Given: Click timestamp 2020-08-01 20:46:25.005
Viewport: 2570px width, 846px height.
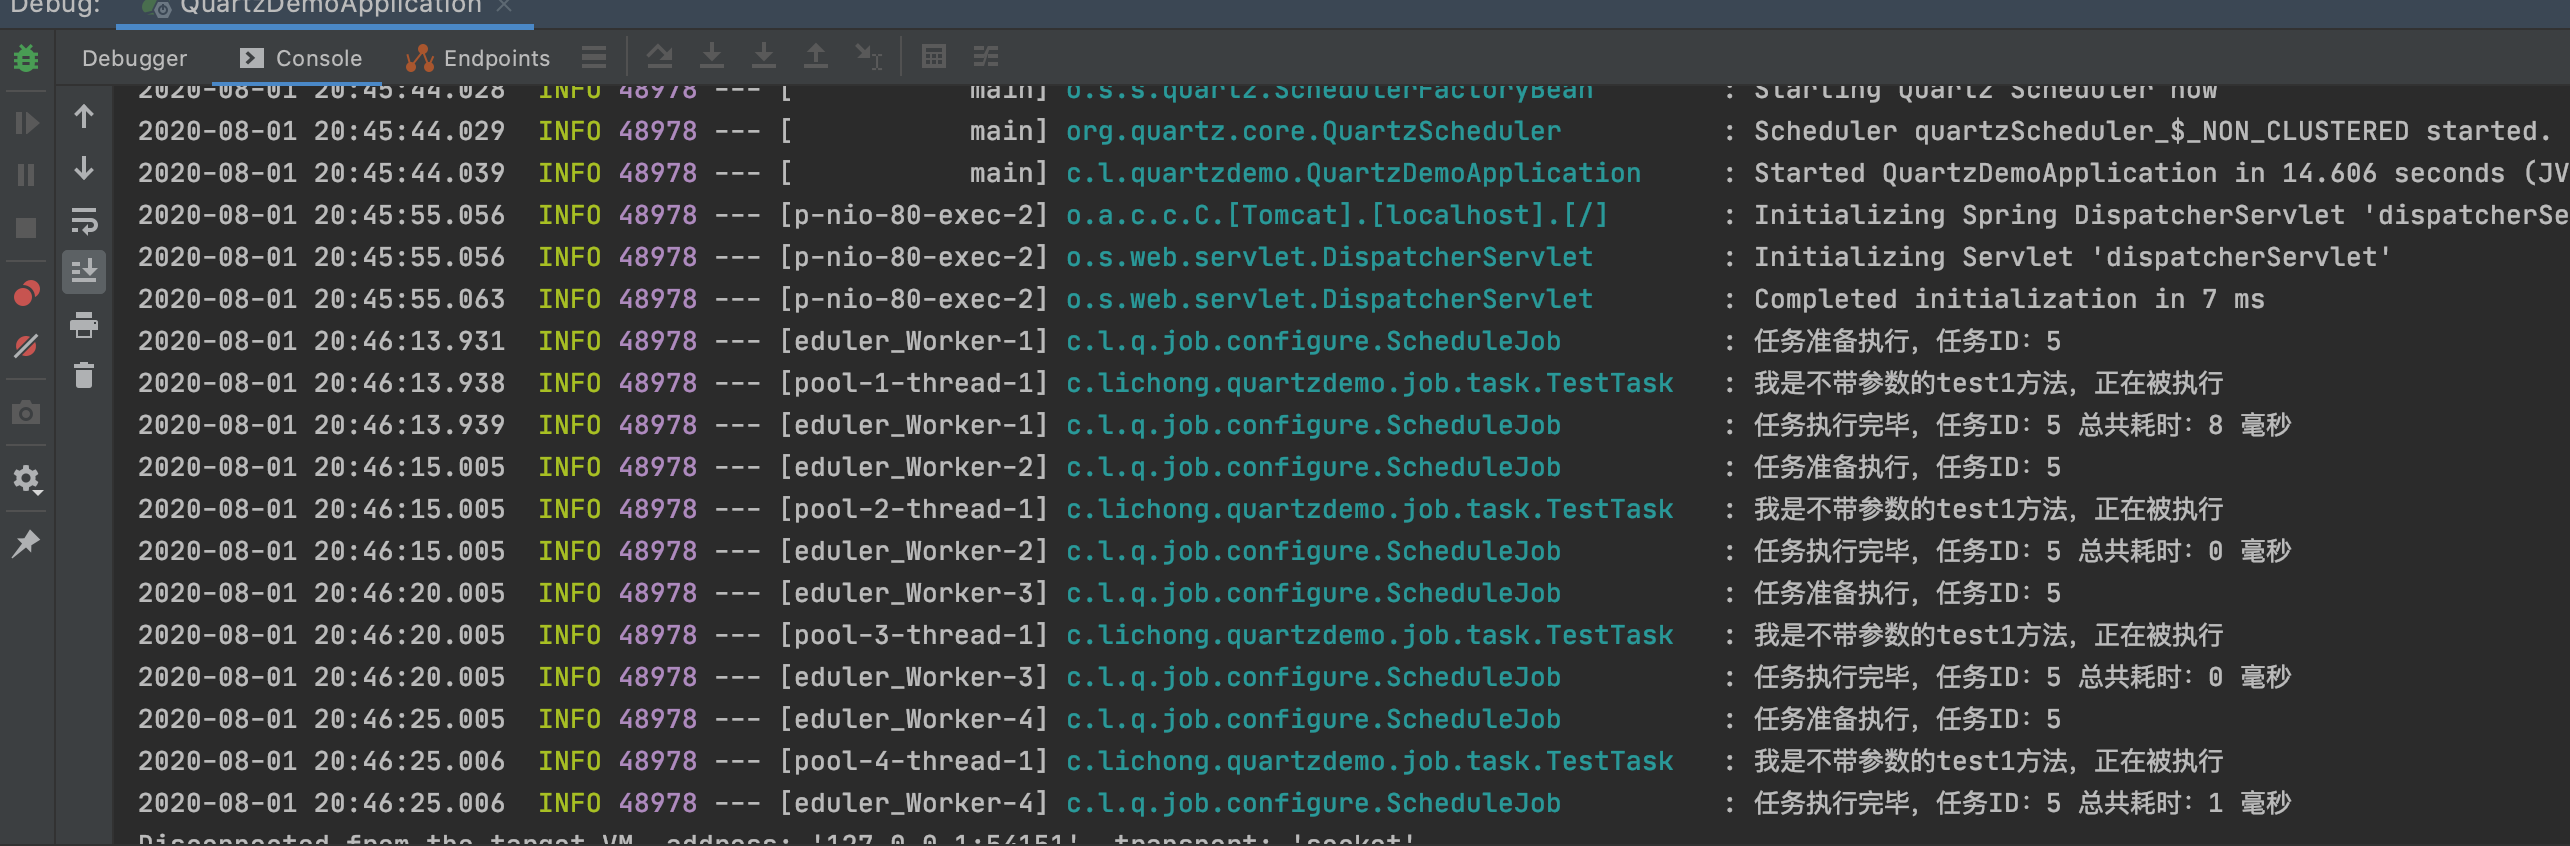Looking at the screenshot, I should pos(321,719).
